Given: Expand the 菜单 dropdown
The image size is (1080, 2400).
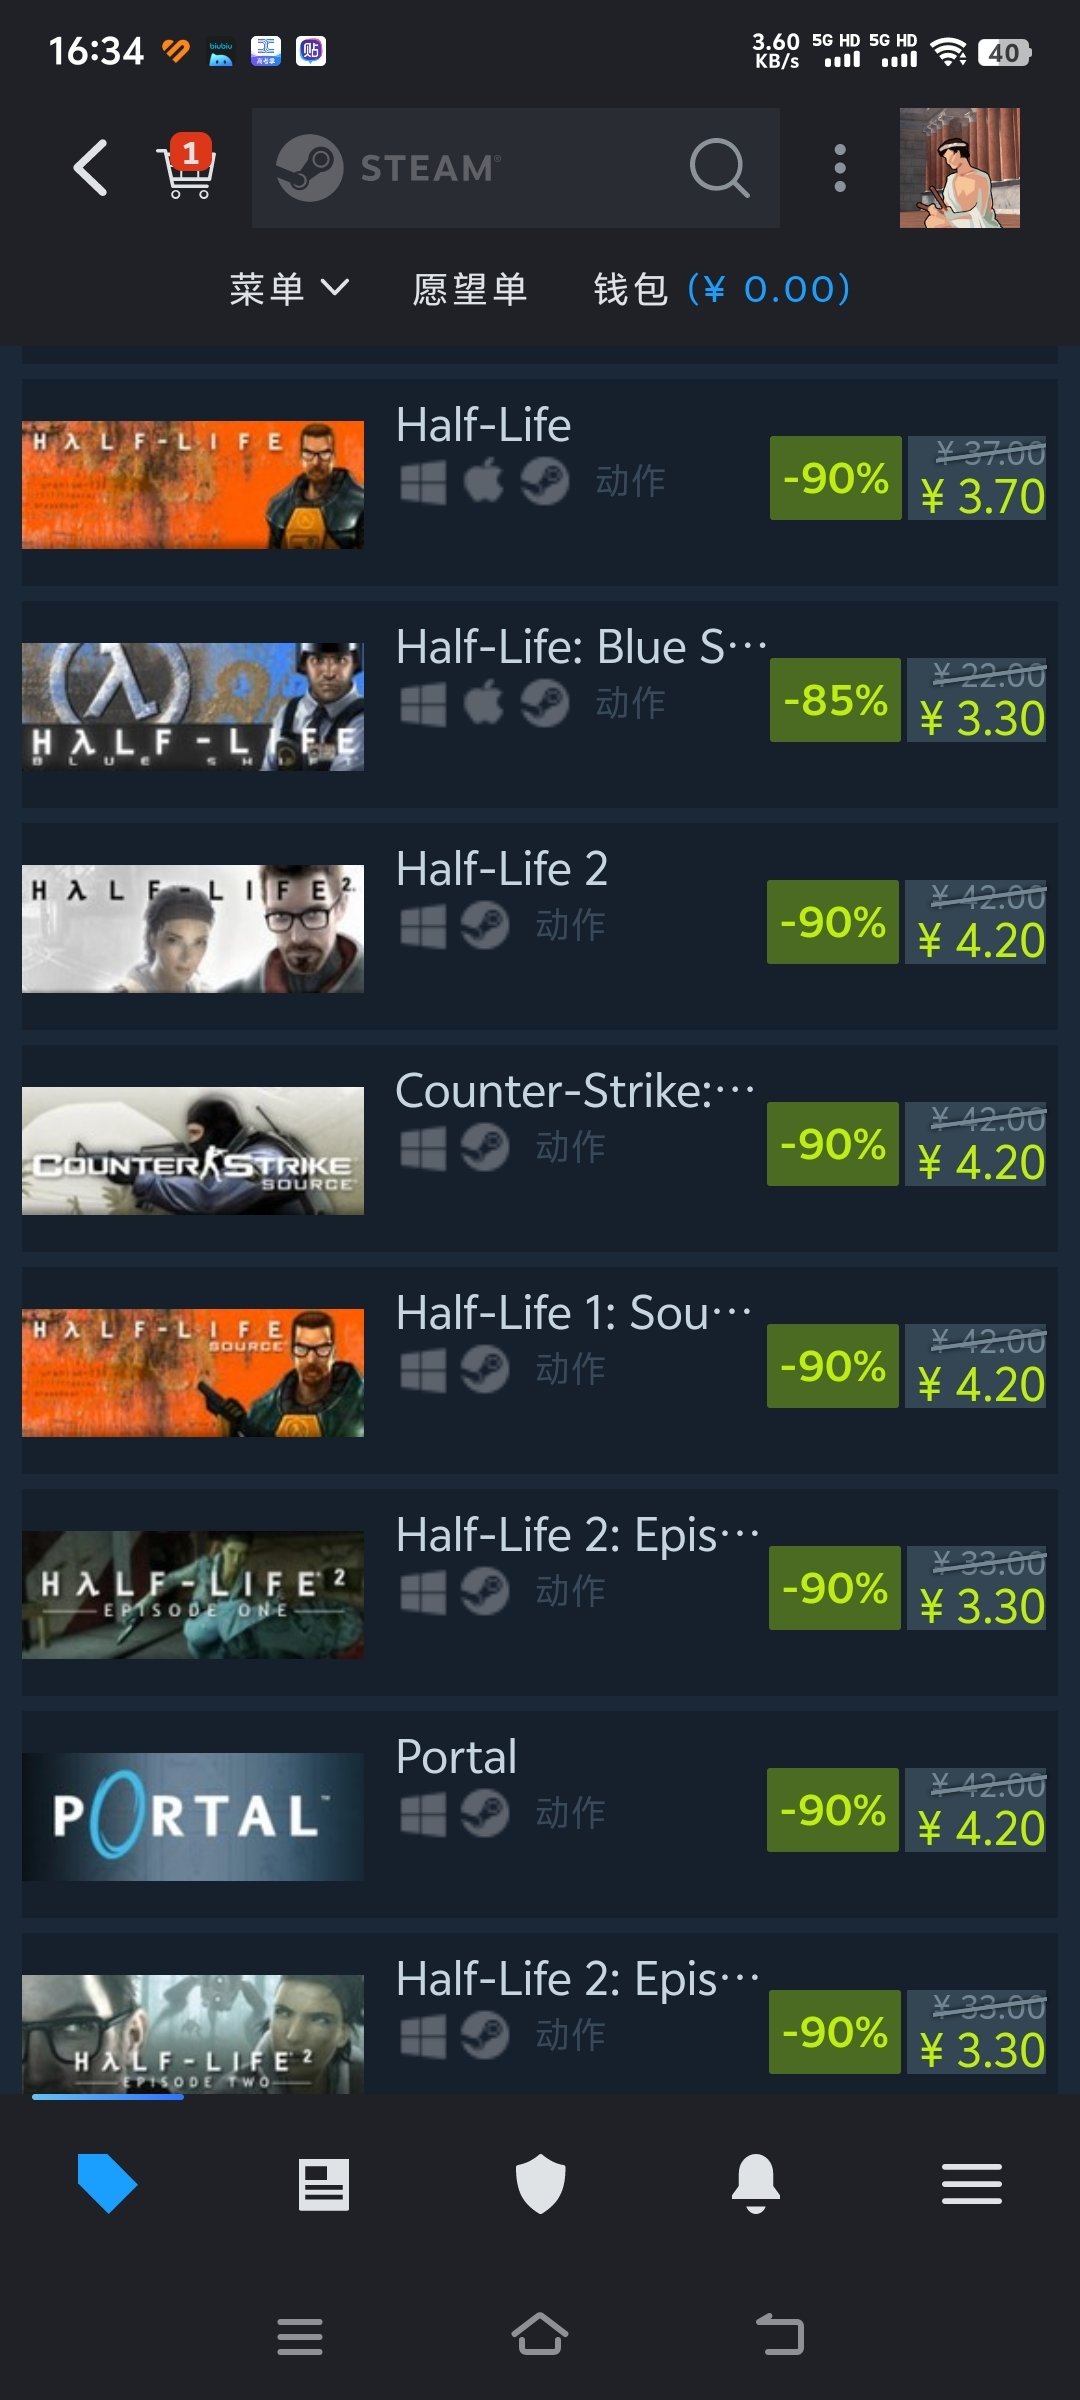Looking at the screenshot, I should pos(289,289).
